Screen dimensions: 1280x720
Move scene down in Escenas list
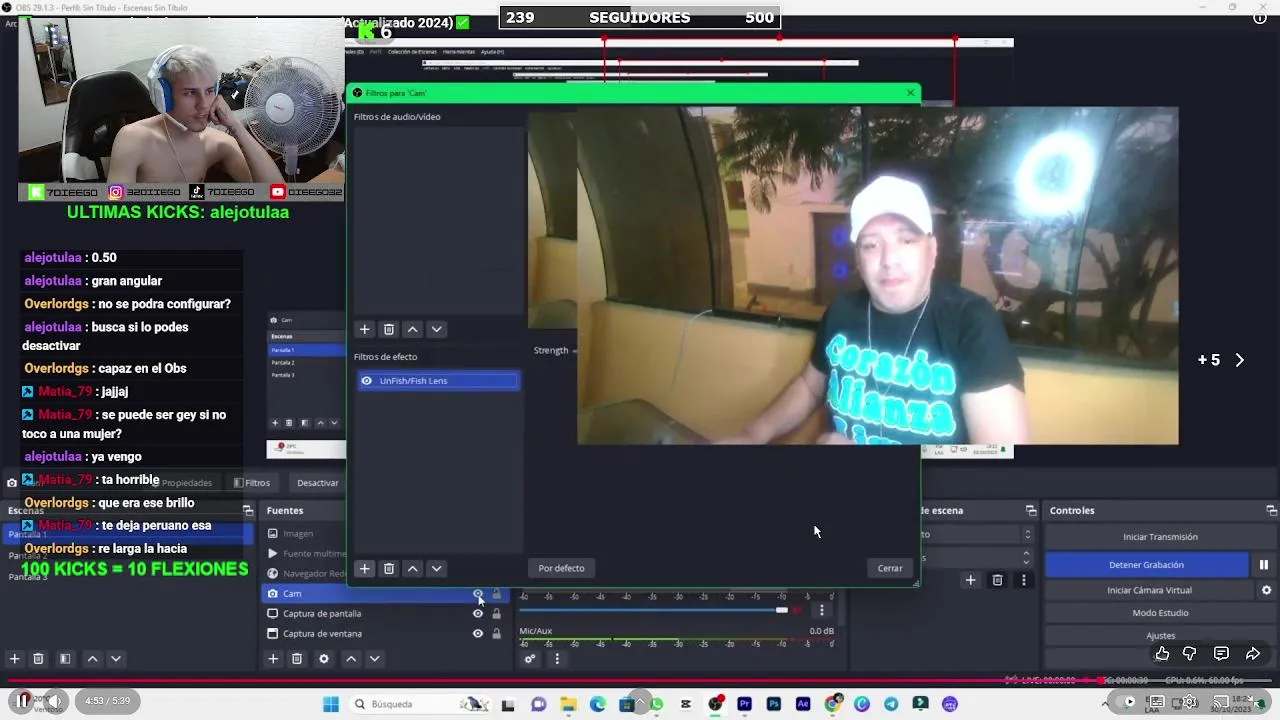pyautogui.click(x=116, y=658)
